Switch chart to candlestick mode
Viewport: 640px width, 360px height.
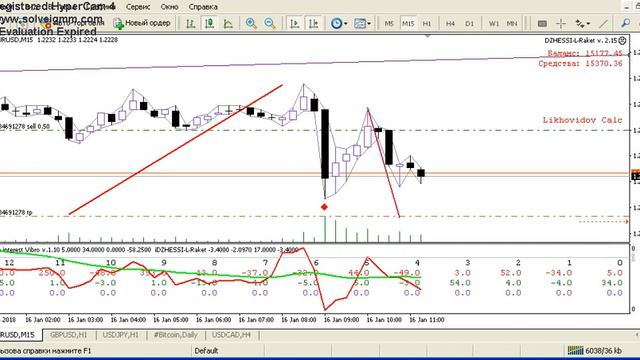coord(209,24)
